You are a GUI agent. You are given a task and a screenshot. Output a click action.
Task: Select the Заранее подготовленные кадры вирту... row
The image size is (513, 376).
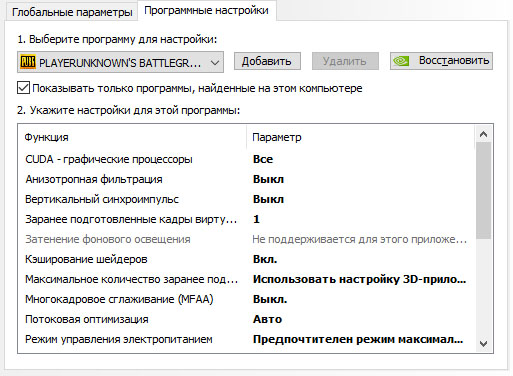pyautogui.click(x=247, y=219)
